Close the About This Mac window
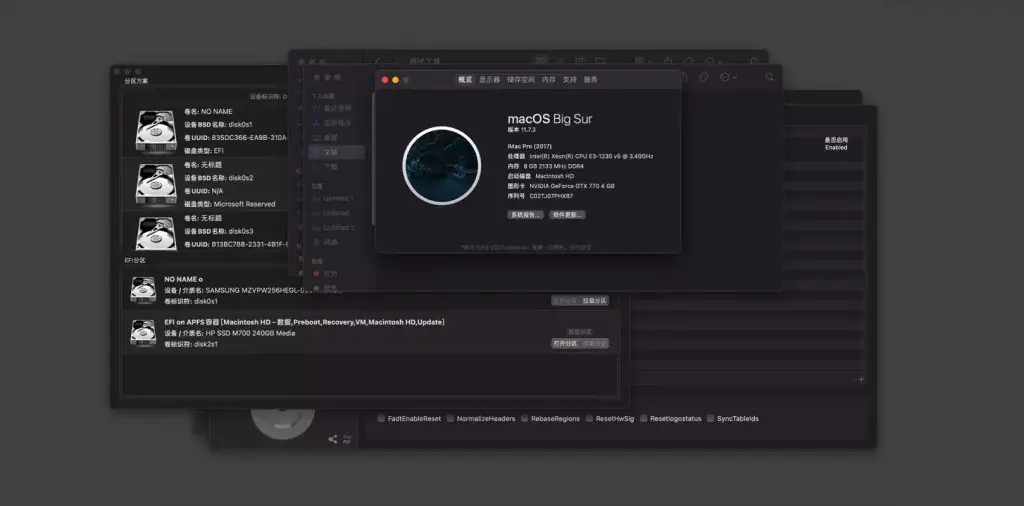 [x=385, y=80]
